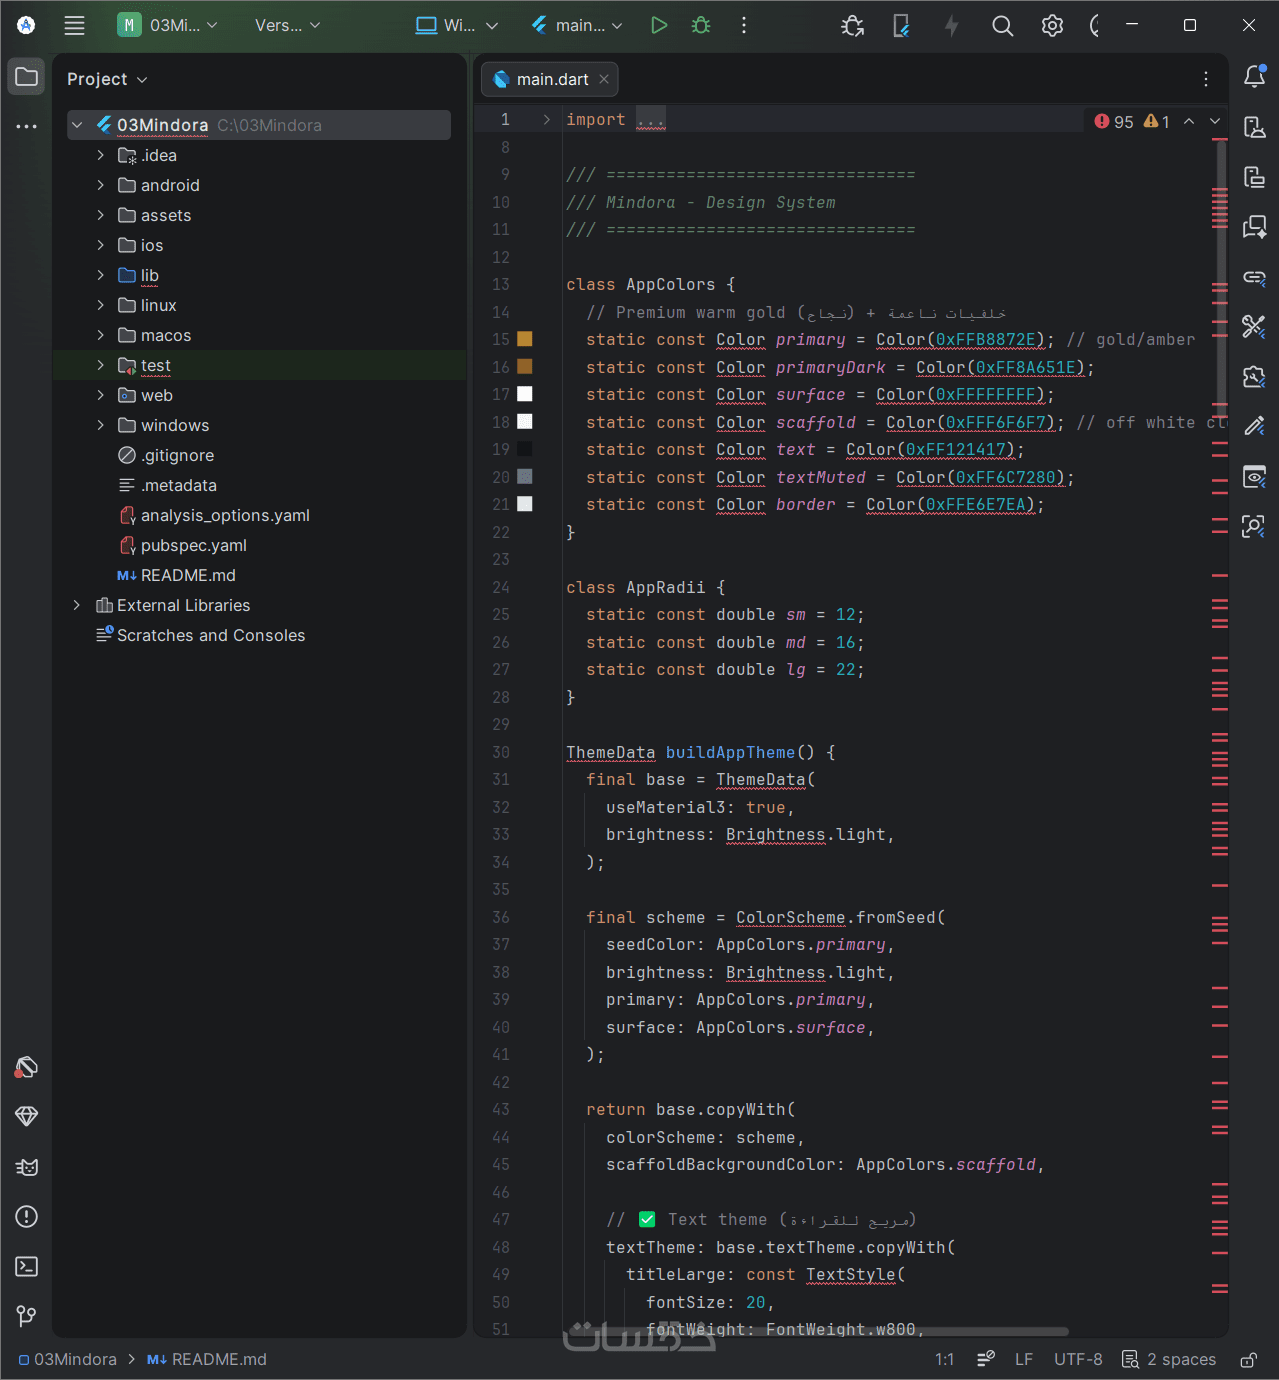Open the Terminal tool window
Image resolution: width=1279 pixels, height=1380 pixels.
click(27, 1266)
